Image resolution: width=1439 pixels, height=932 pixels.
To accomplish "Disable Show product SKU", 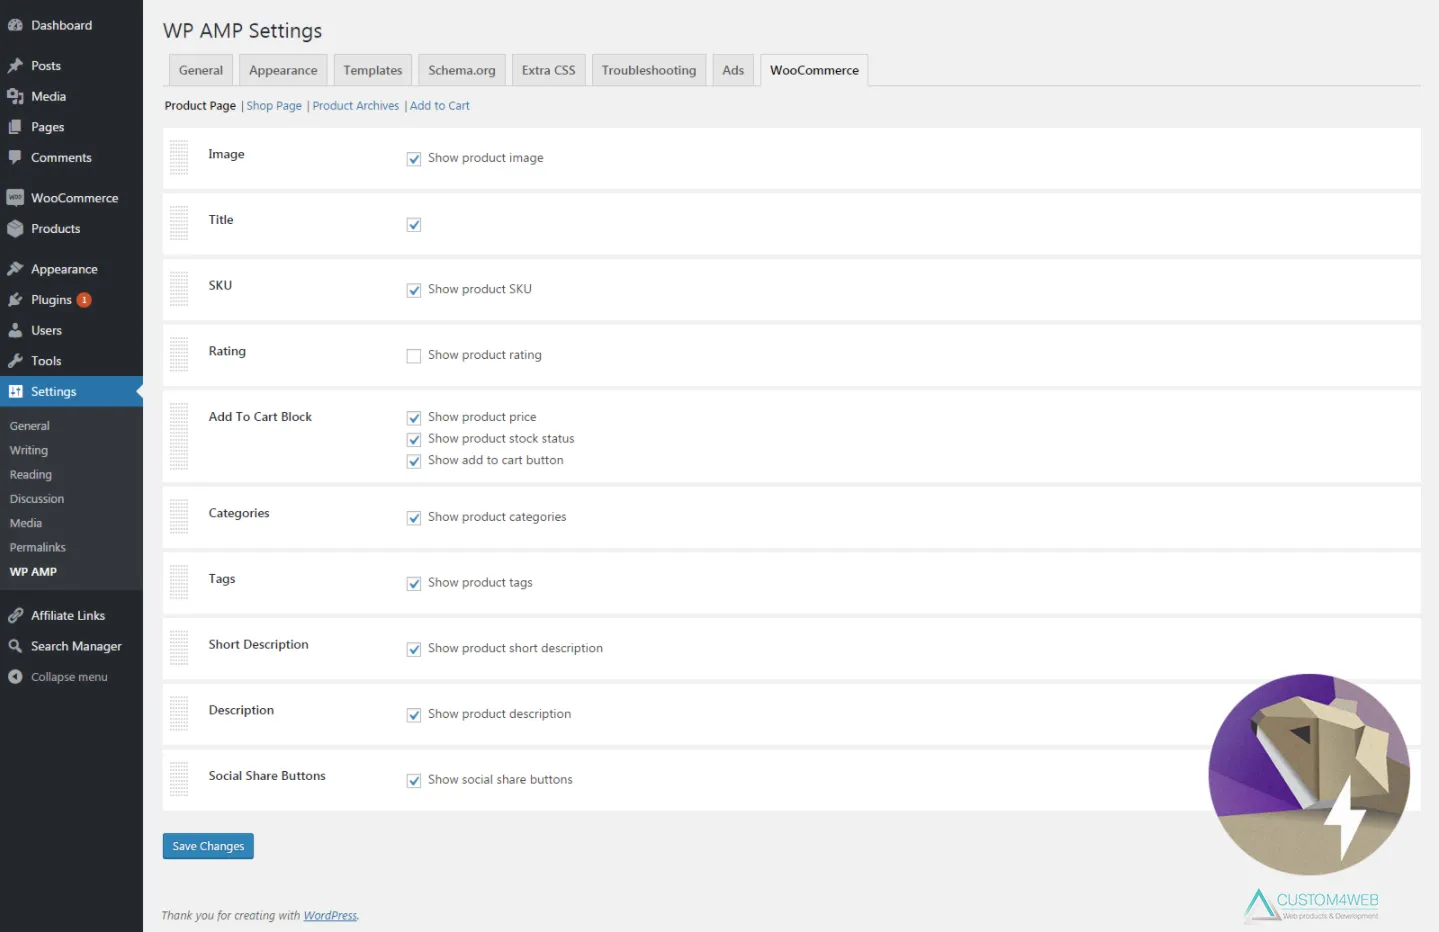I will (x=413, y=290).
